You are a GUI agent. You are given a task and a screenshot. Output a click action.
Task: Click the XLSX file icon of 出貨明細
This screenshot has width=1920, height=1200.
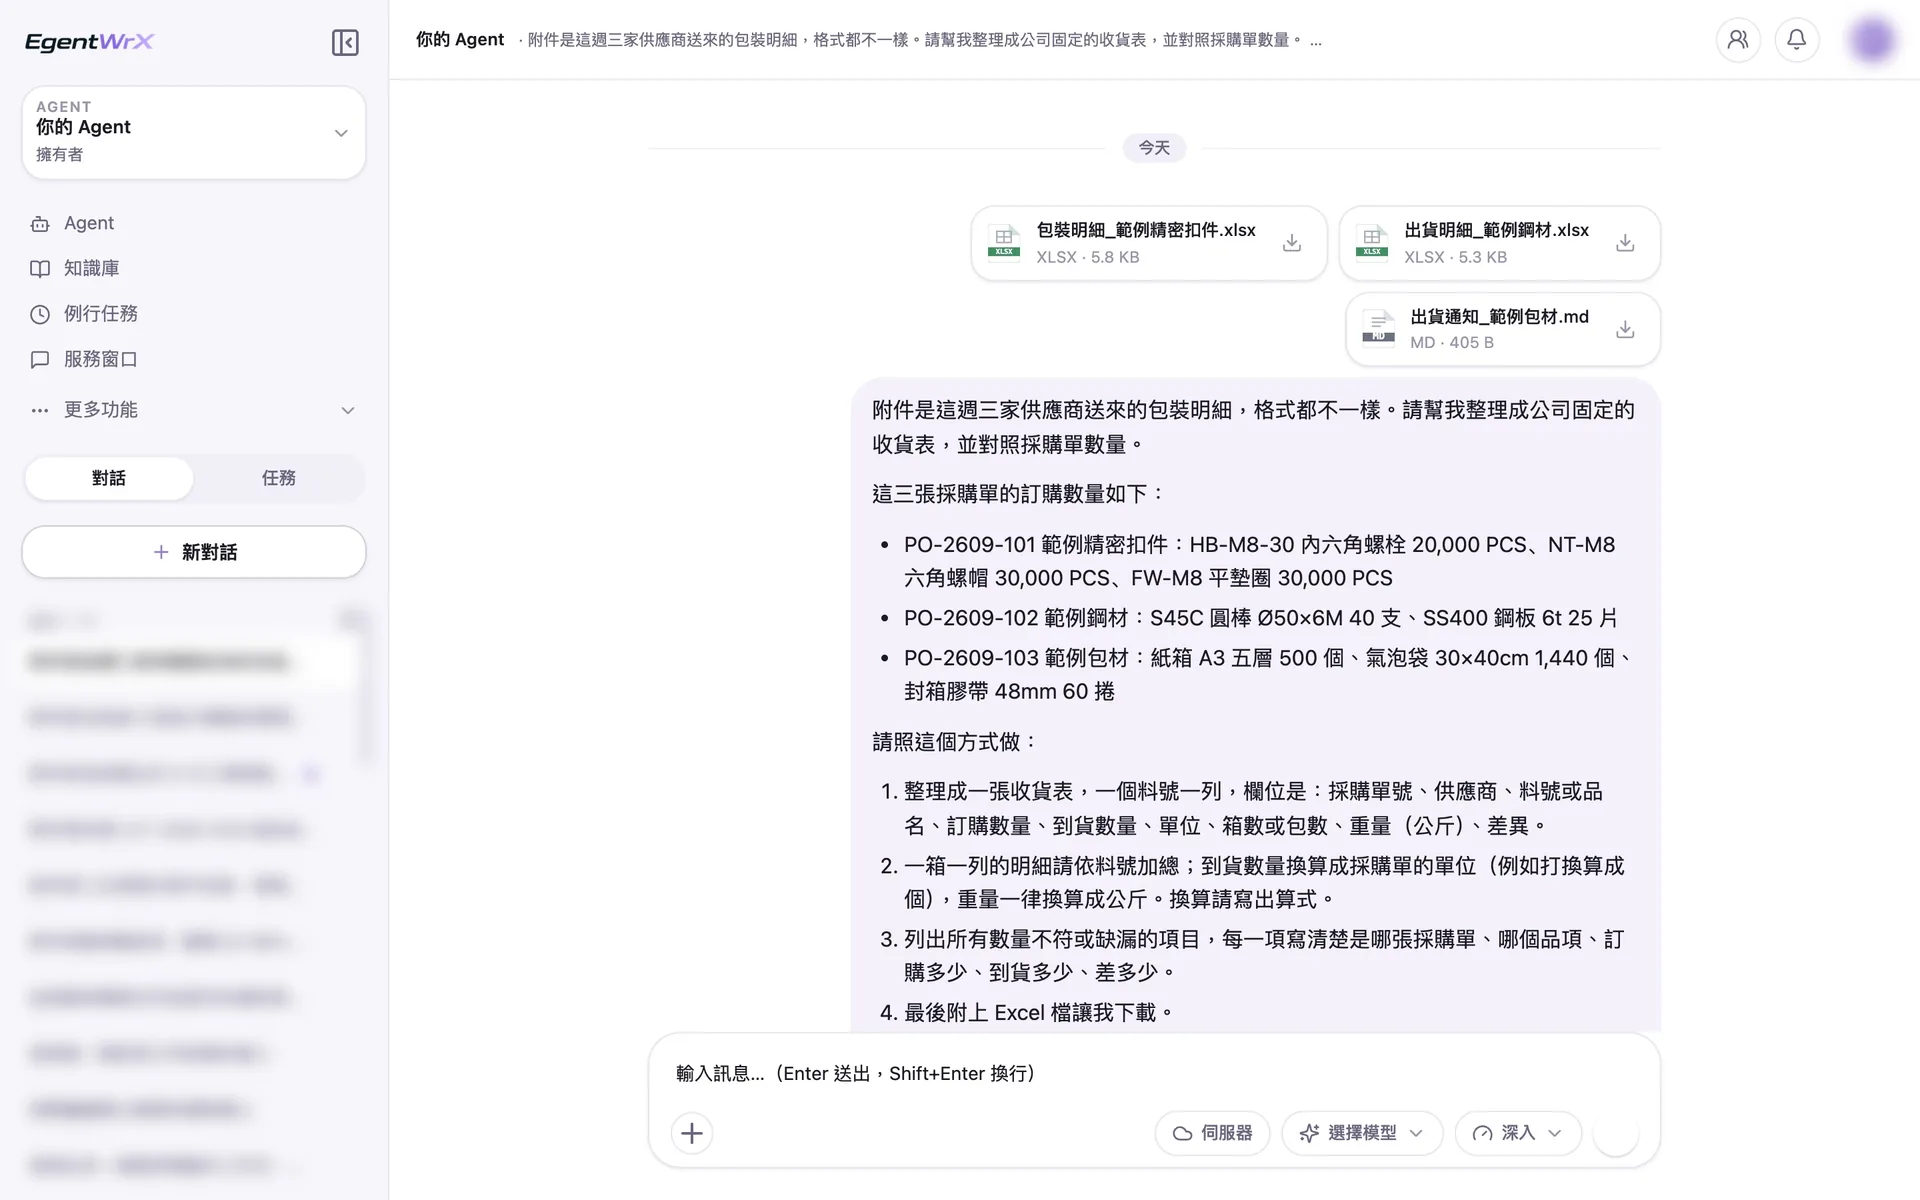(1372, 241)
